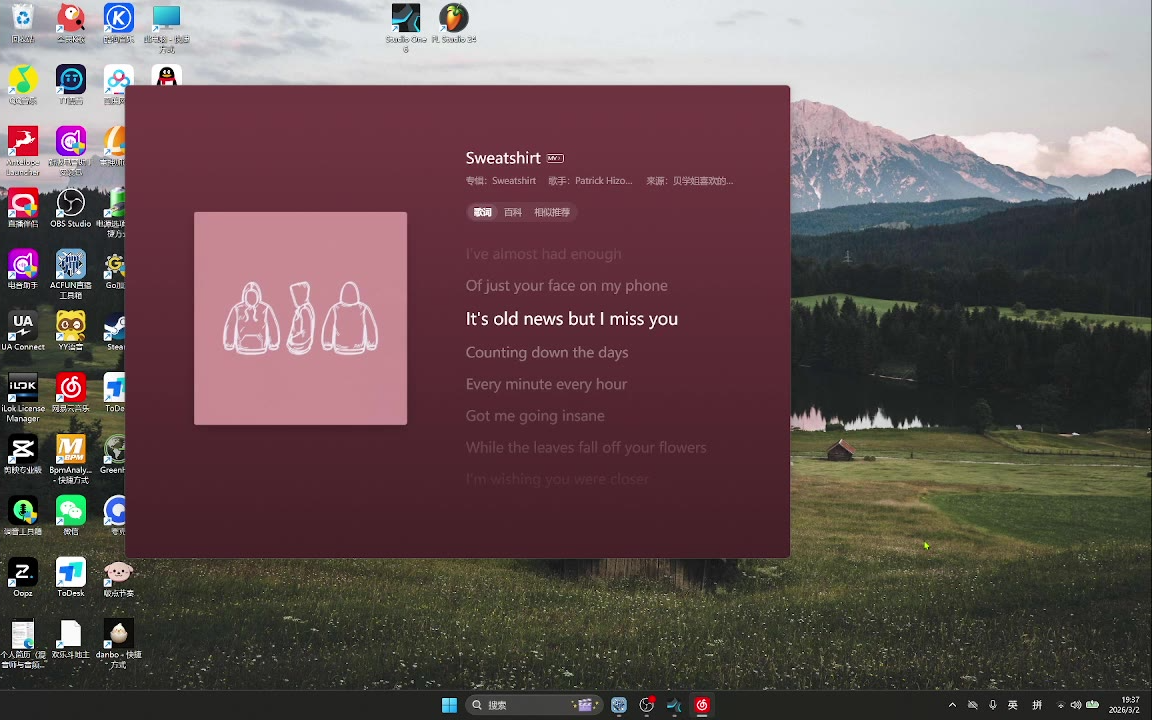This screenshot has width=1152, height=720.
Task: Open artist link Patrick Hizo...
Action: (x=603, y=181)
